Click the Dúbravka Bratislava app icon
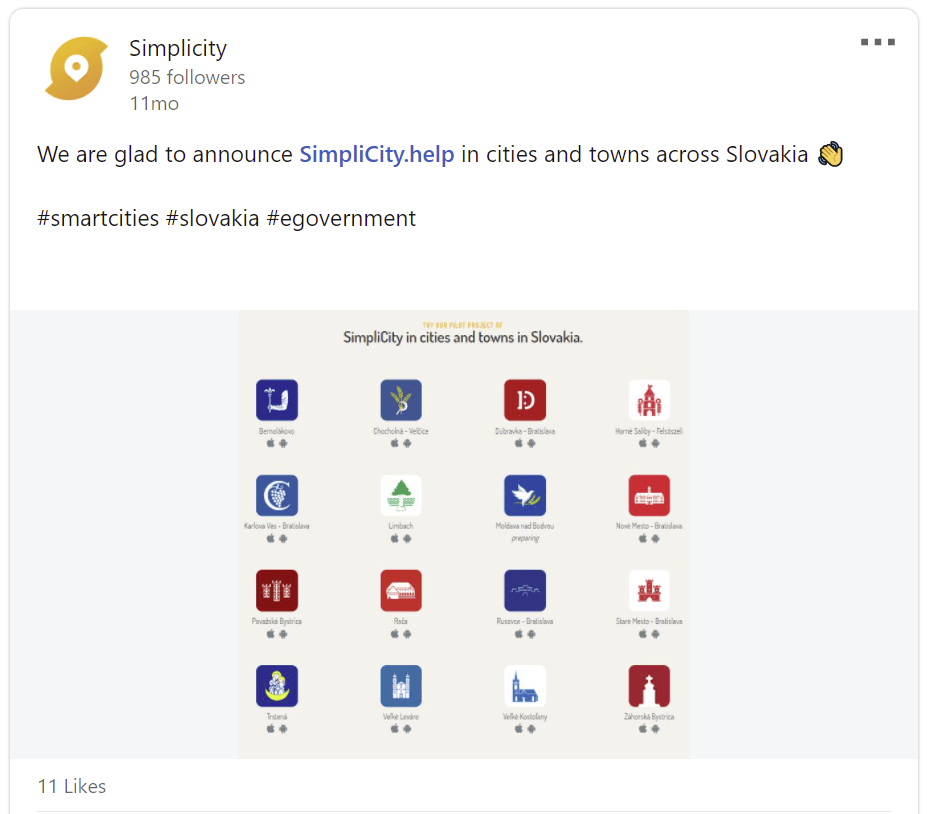Image resolution: width=927 pixels, height=814 pixels. pos(525,400)
